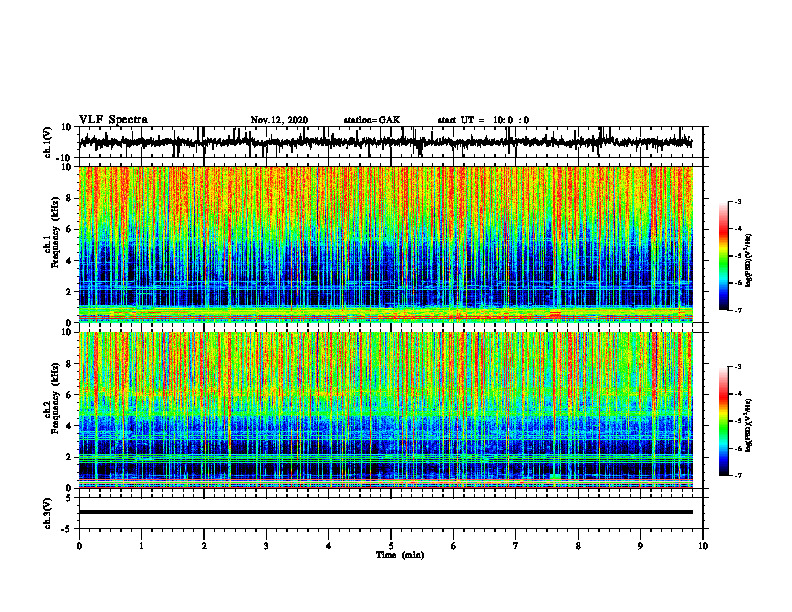Click the "6" kHz tick of ch.1 spectrogram

[x=69, y=229]
